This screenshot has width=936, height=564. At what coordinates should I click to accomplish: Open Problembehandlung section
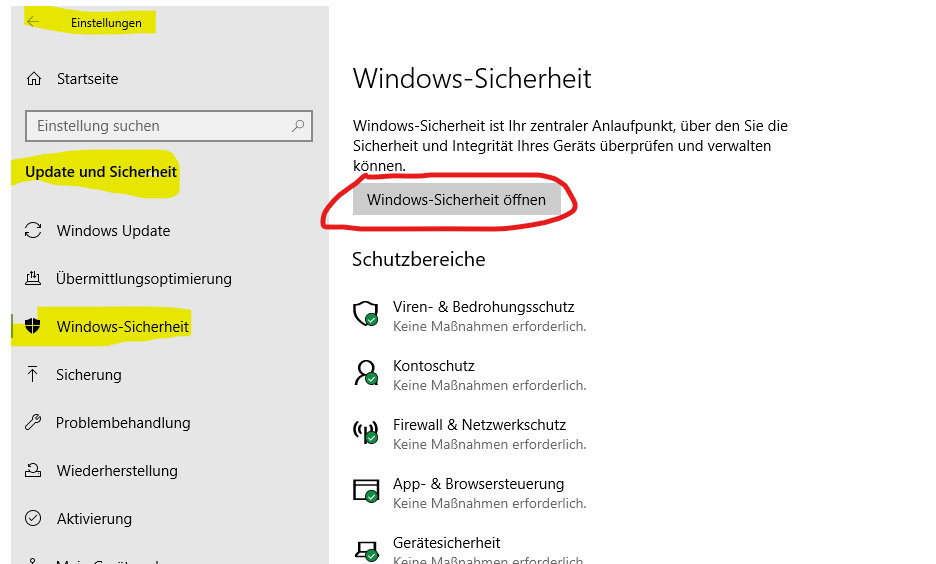123,423
